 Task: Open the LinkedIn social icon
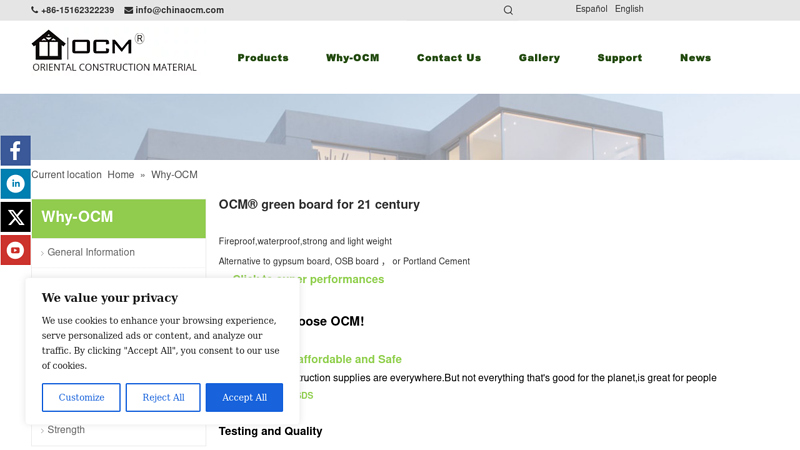(15, 184)
